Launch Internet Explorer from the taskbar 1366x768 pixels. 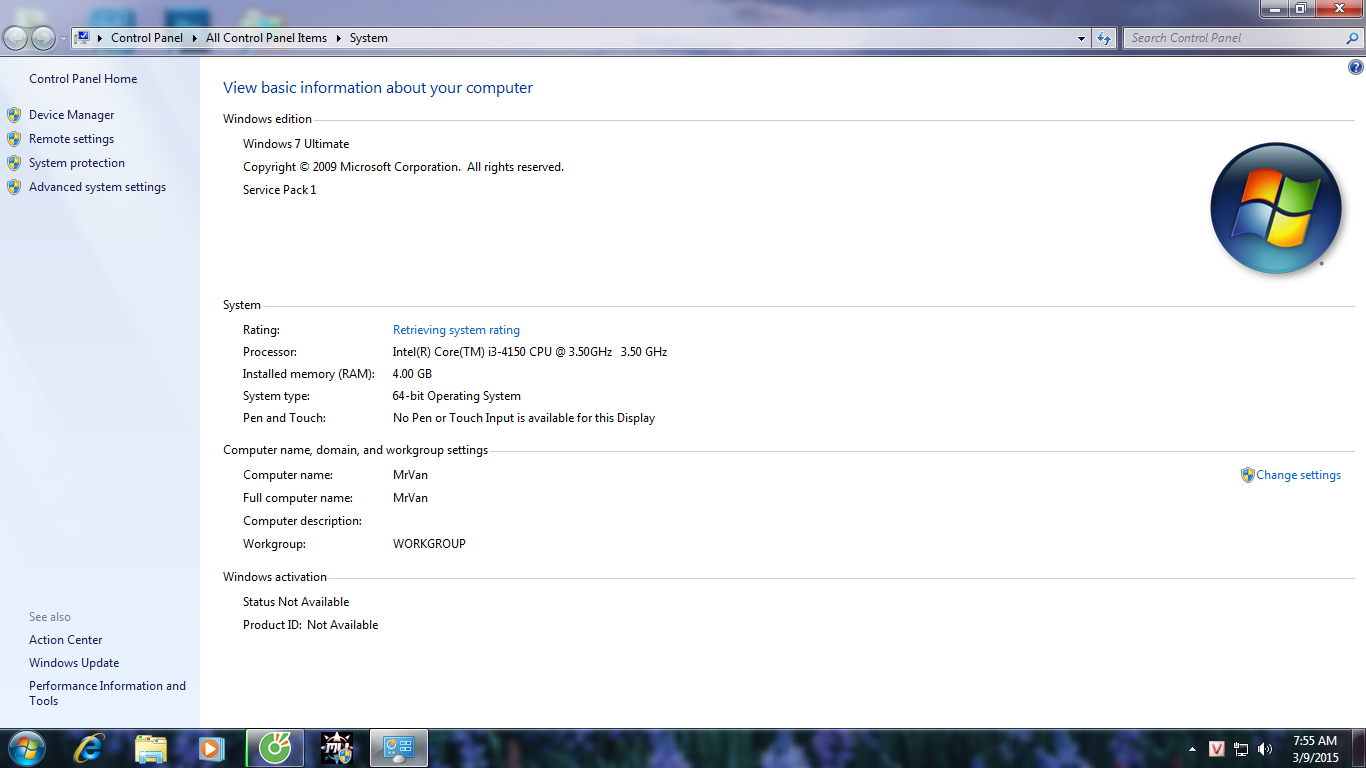(88, 748)
